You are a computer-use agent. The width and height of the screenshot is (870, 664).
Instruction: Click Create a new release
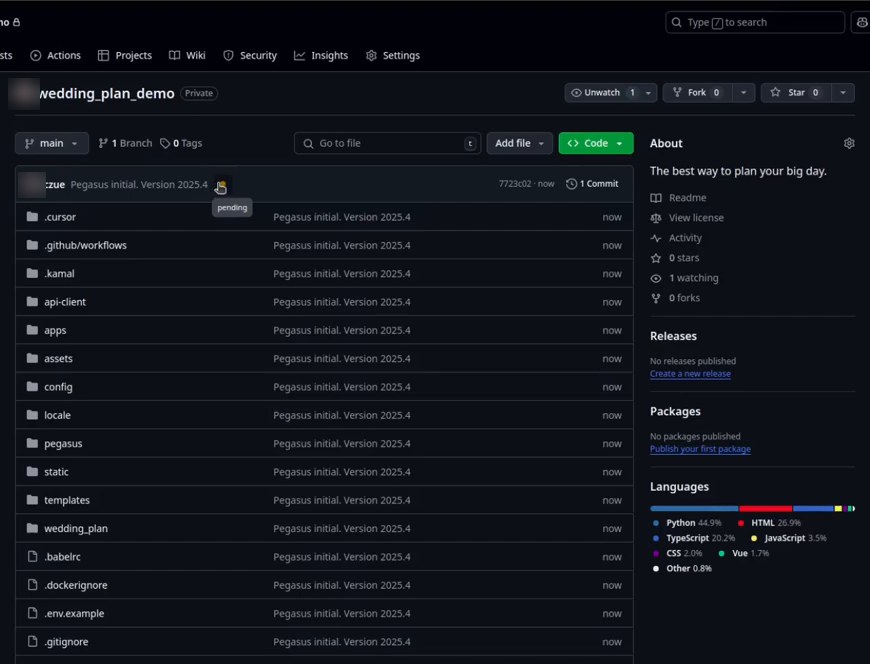click(690, 373)
